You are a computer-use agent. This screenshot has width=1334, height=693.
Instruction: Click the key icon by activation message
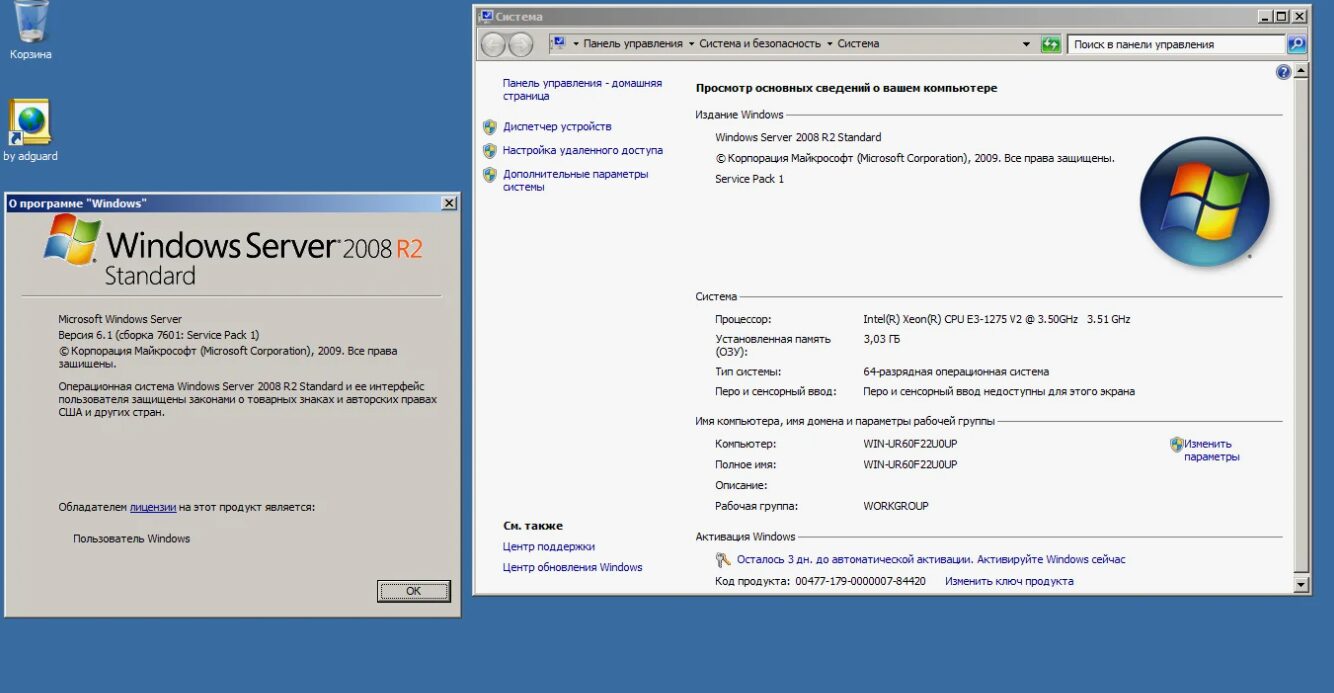(723, 560)
